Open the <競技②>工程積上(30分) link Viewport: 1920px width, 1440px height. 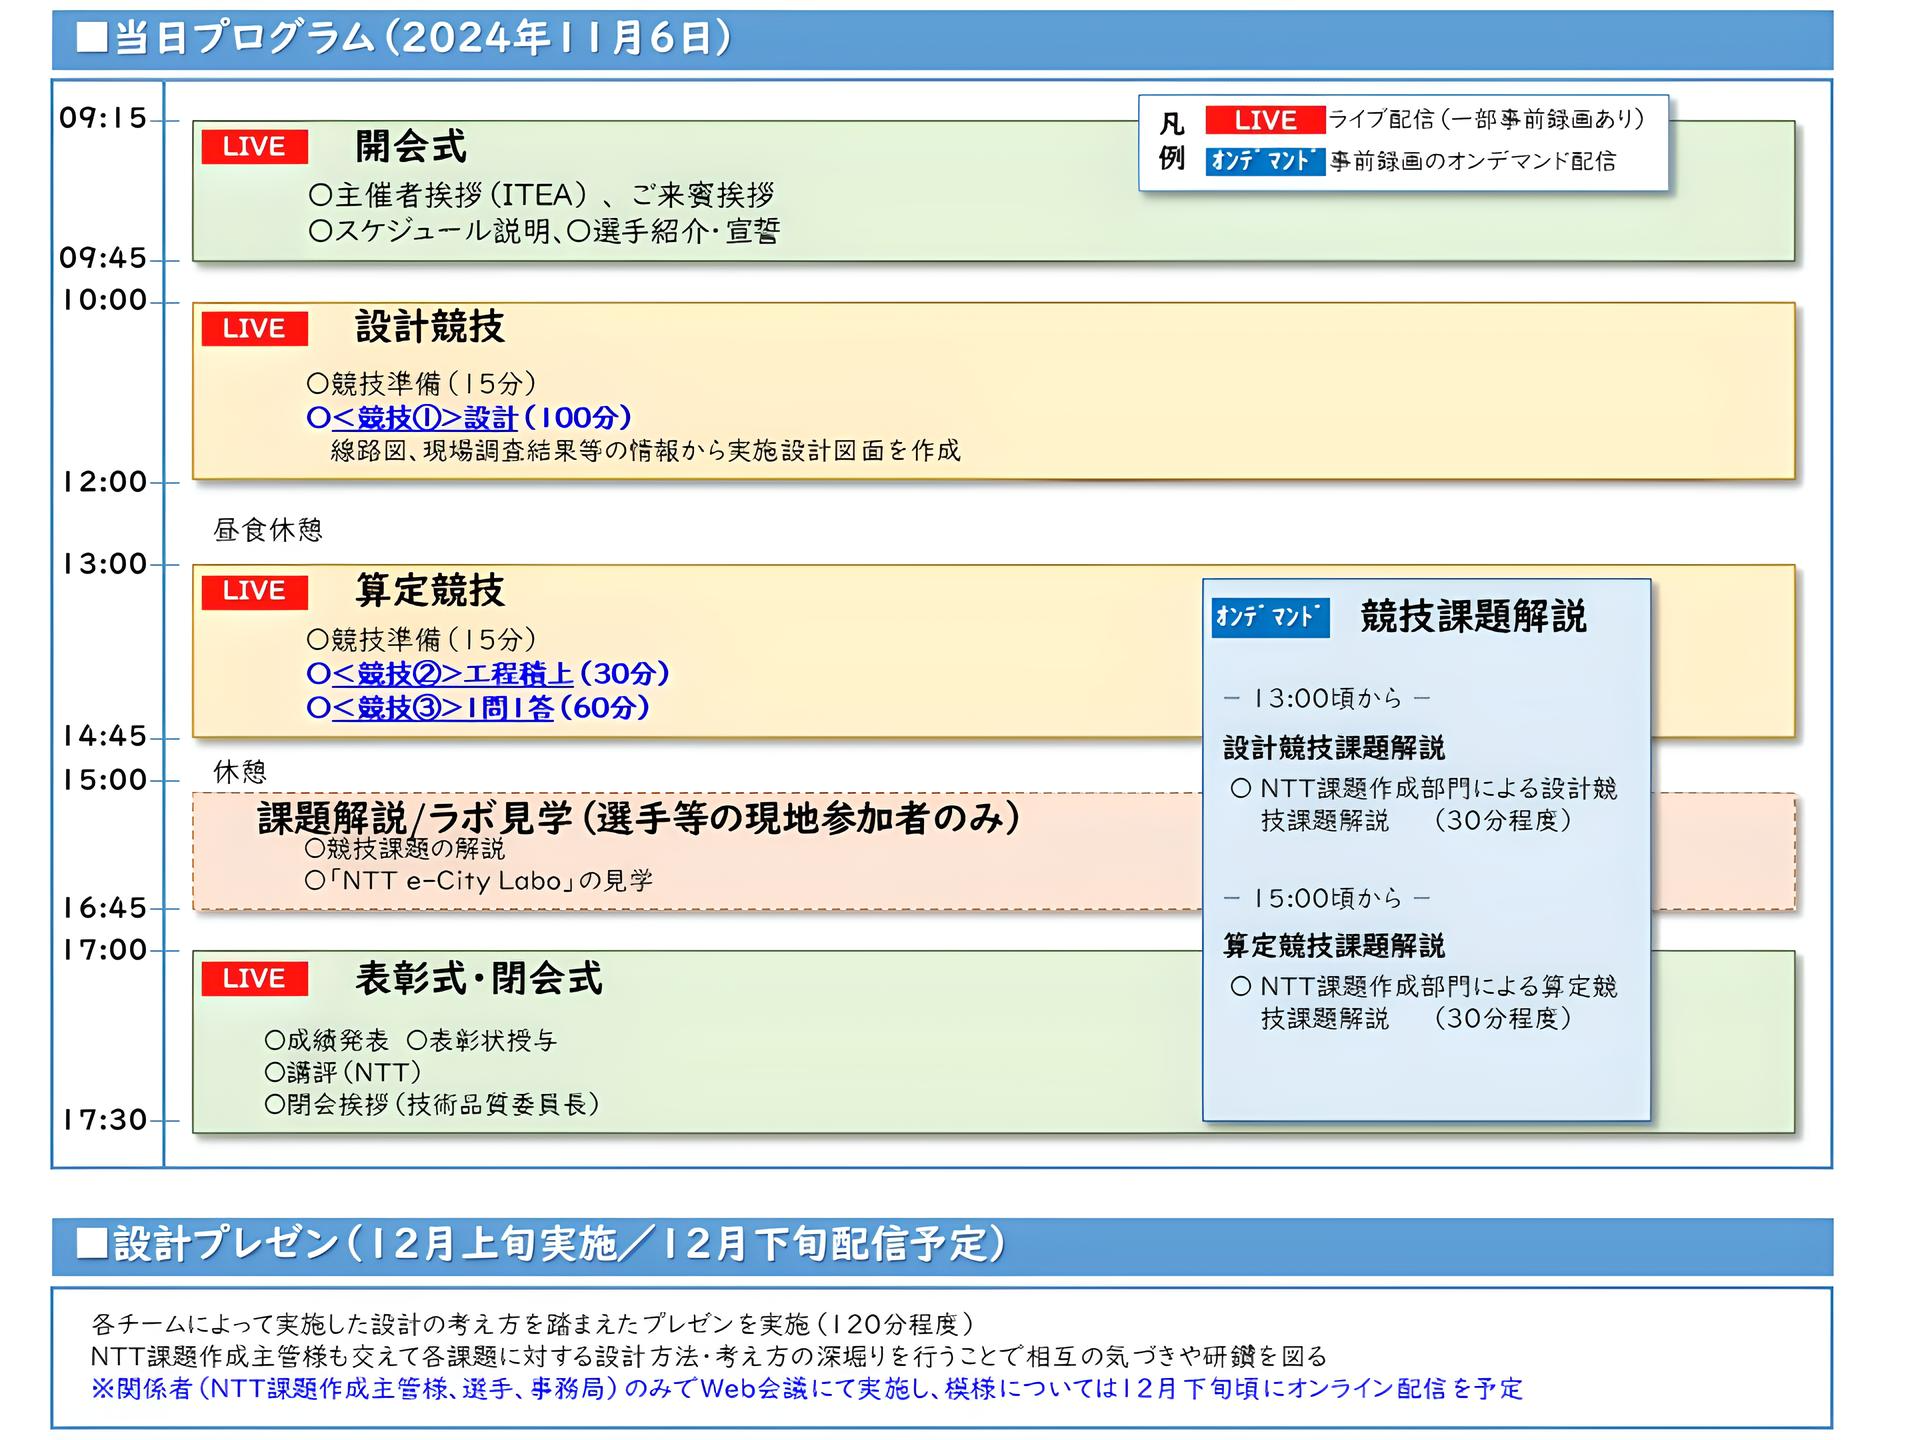(488, 673)
